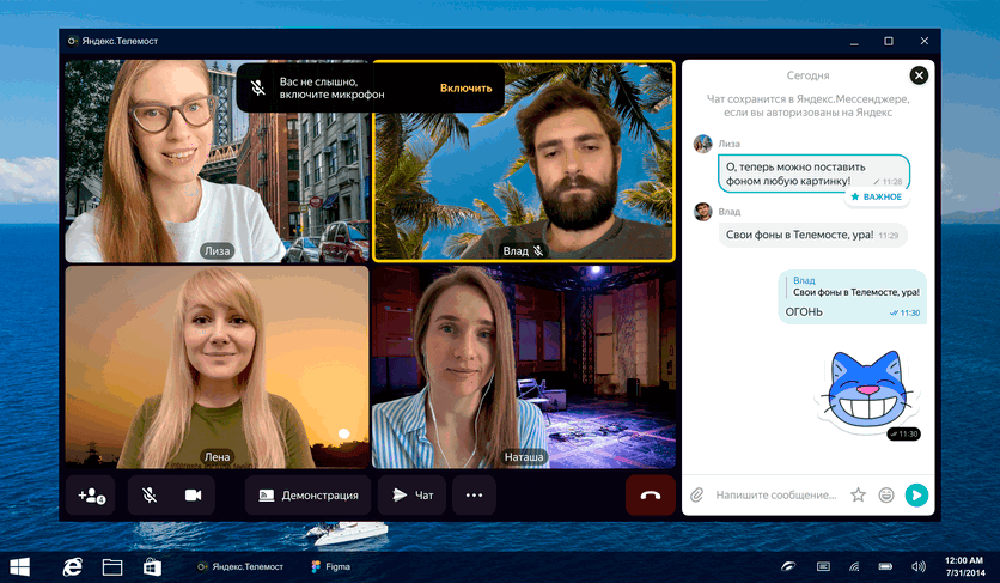This screenshot has height=583, width=1000.
Task: Click the muted mic icon beside Влад's name
Action: click(x=538, y=251)
